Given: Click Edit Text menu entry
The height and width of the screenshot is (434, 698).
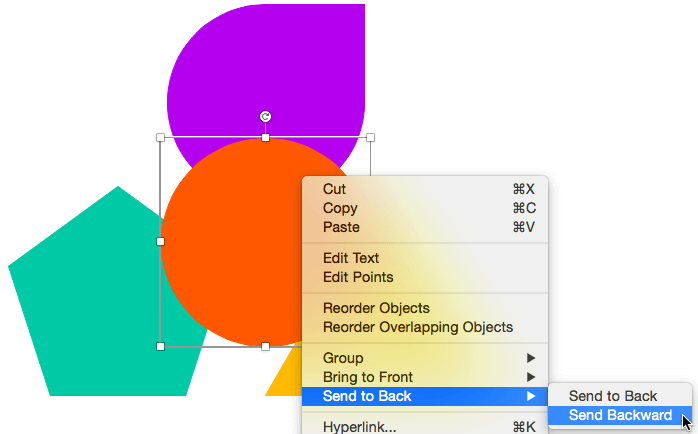Looking at the screenshot, I should (351, 258).
